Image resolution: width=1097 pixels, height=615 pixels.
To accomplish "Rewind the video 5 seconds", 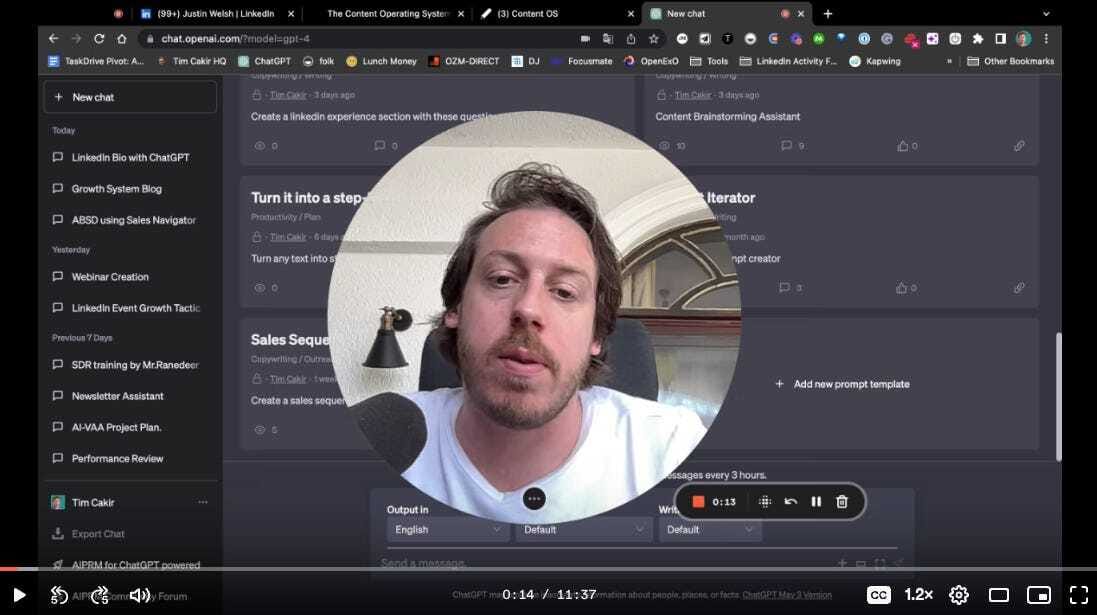I will [59, 595].
